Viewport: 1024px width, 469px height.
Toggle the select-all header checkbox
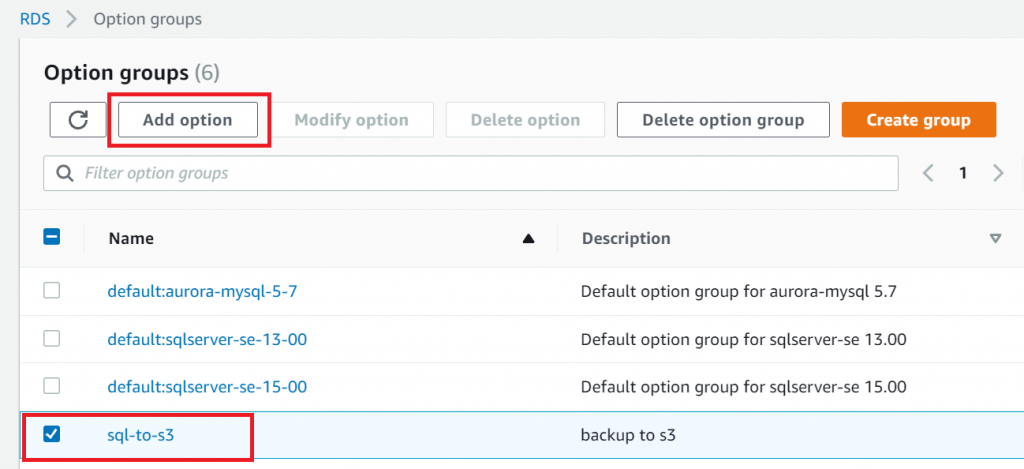(x=52, y=238)
